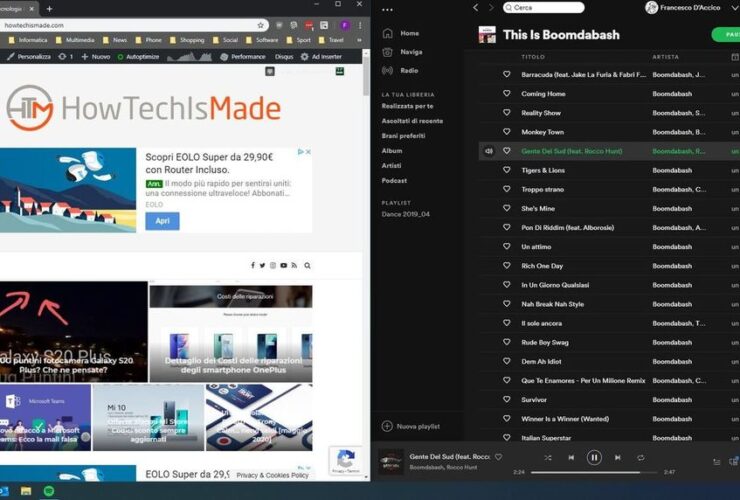Like the song She's Mine
This screenshot has width=740, height=500.
coord(506,208)
